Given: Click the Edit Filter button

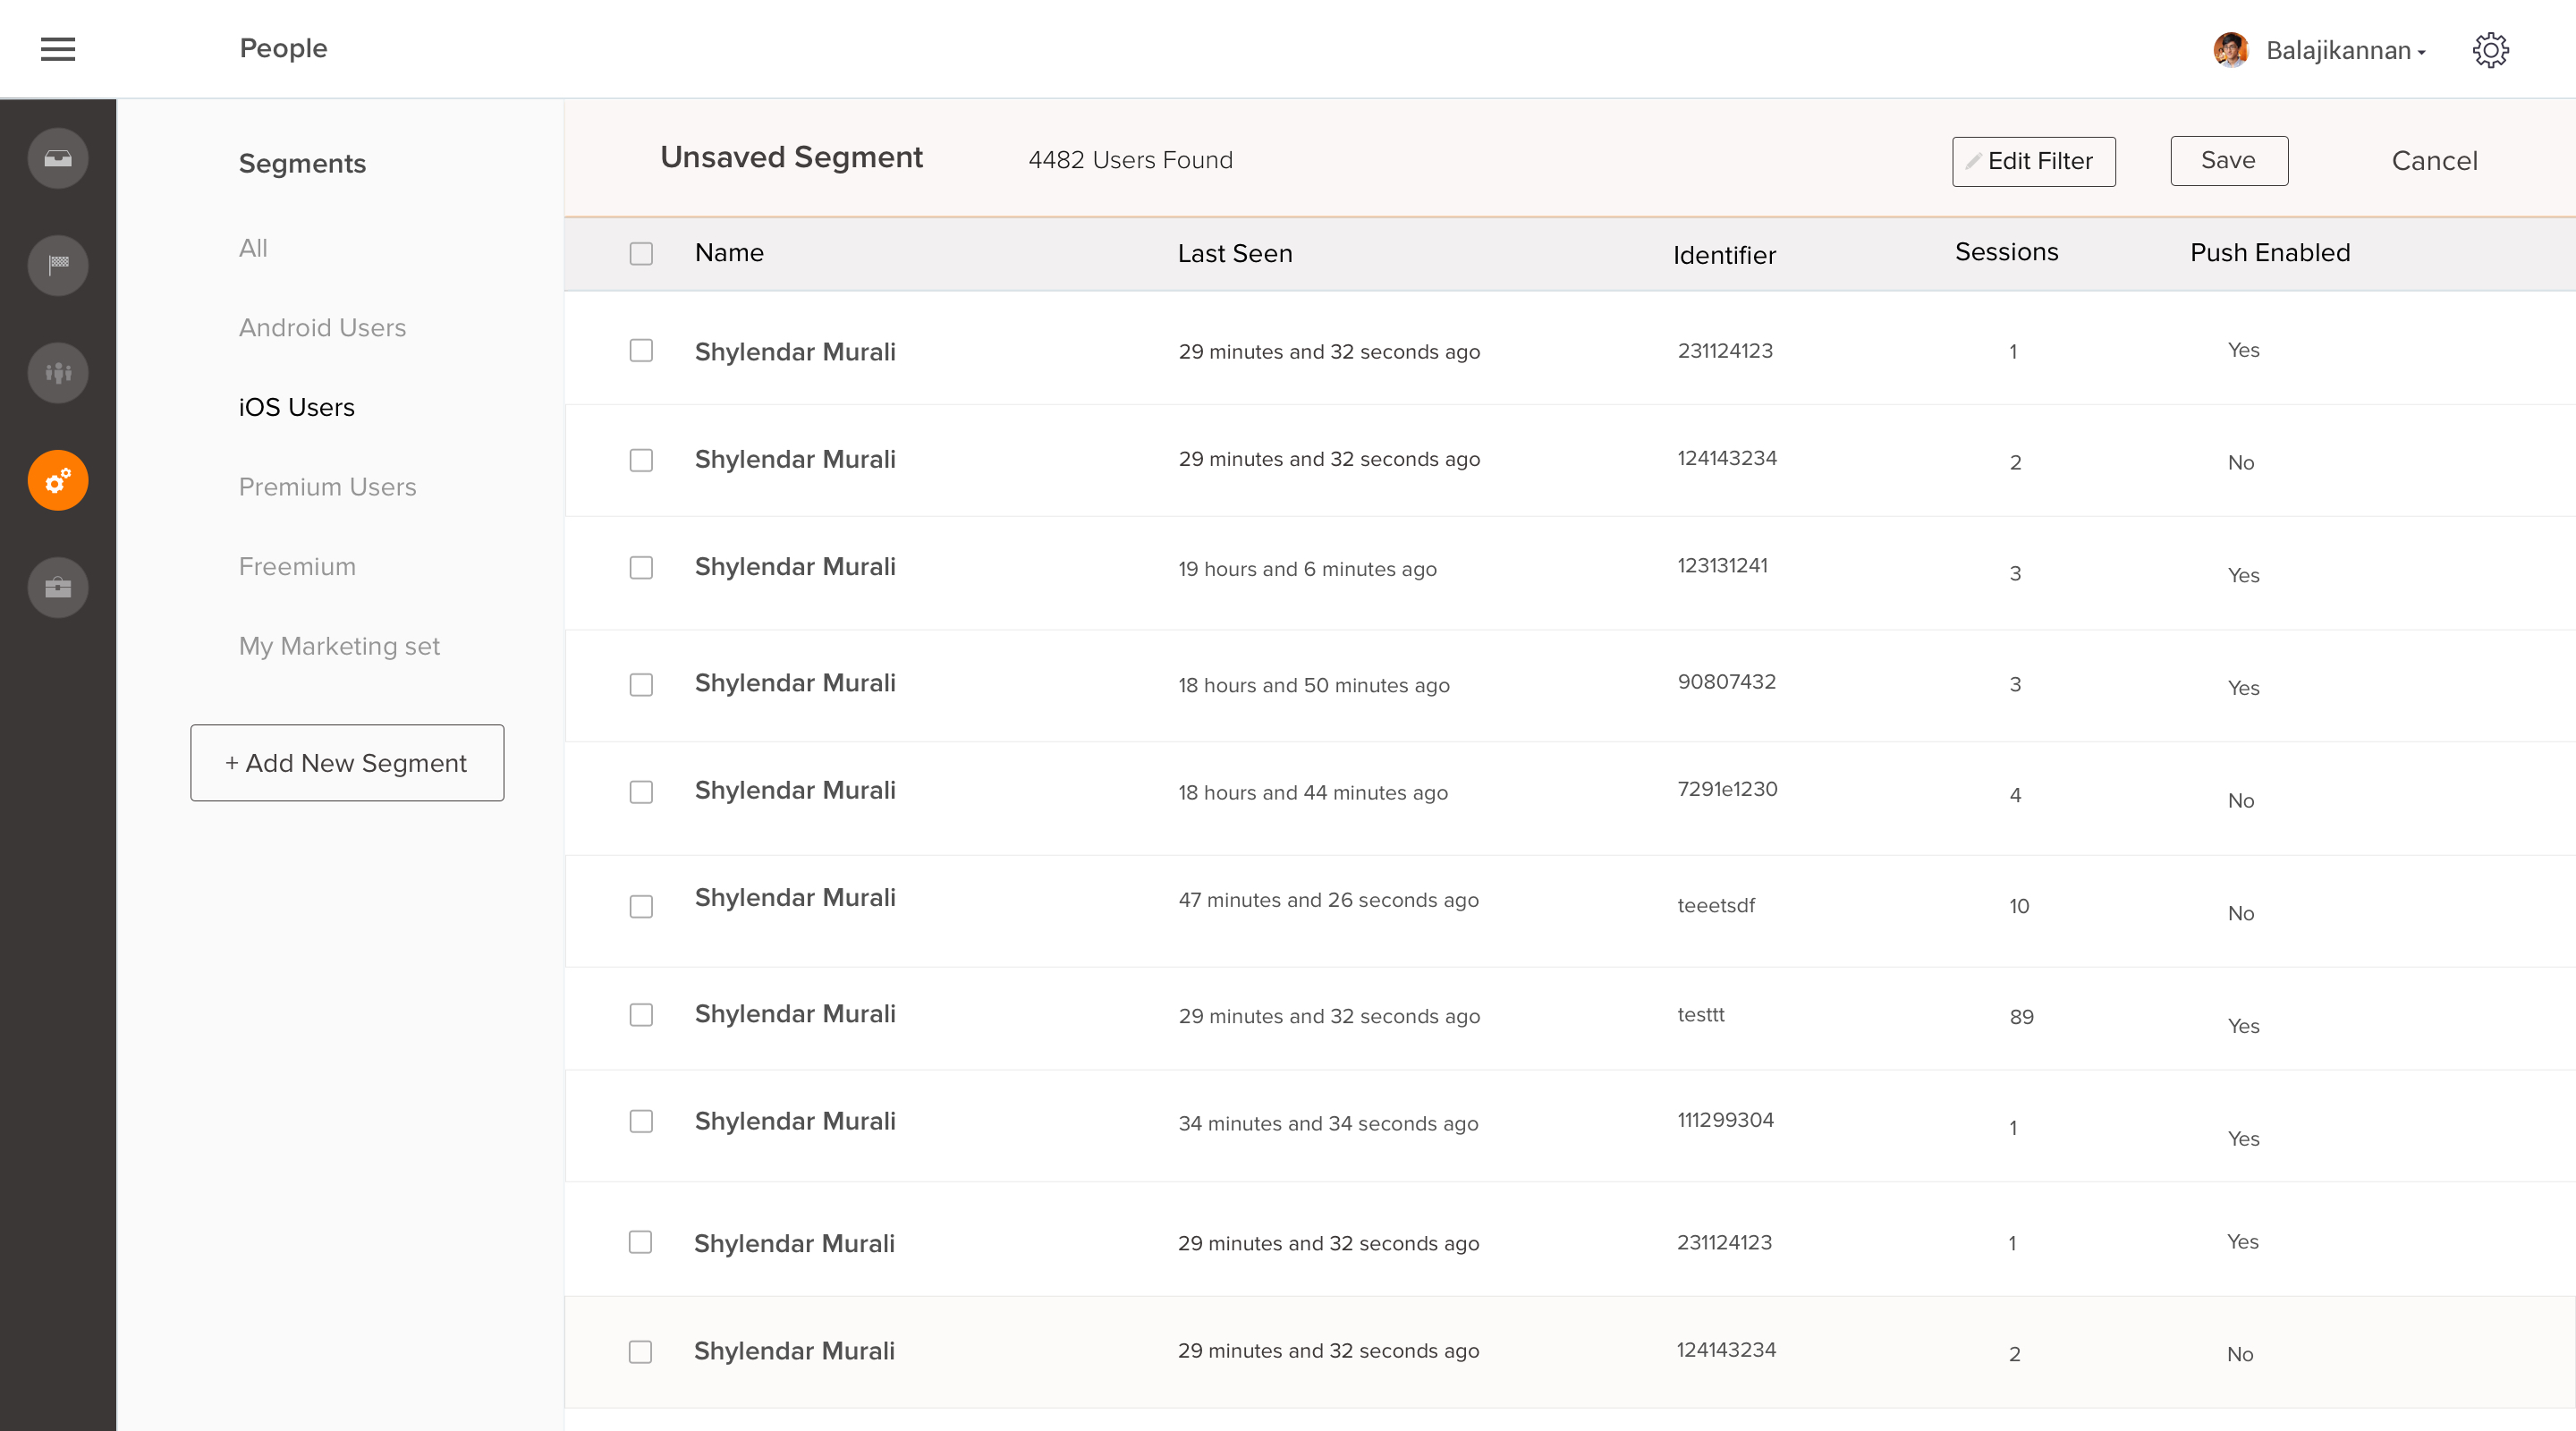Looking at the screenshot, I should coord(2033,161).
